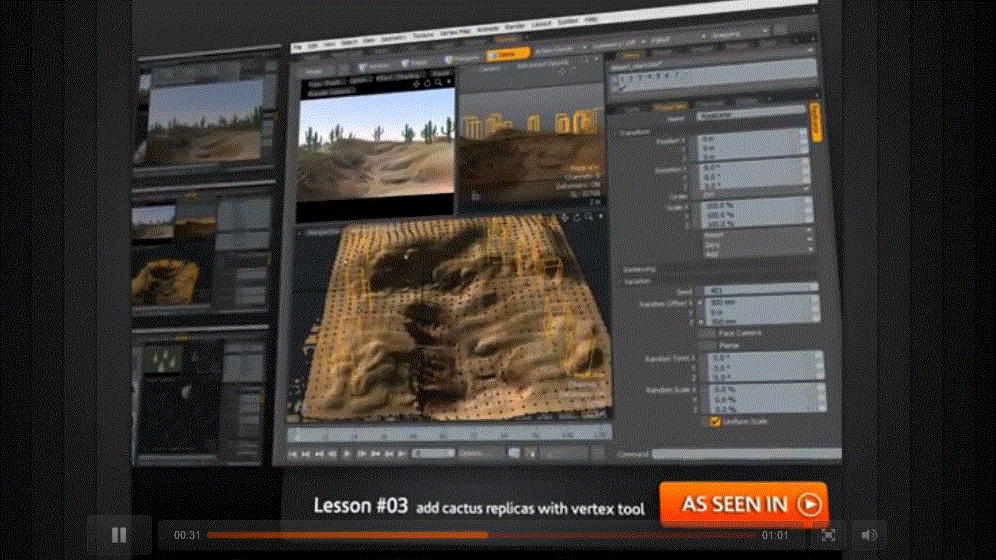Image resolution: width=996 pixels, height=560 pixels.
Task: Play the timeline animation forward
Action: click(x=347, y=453)
